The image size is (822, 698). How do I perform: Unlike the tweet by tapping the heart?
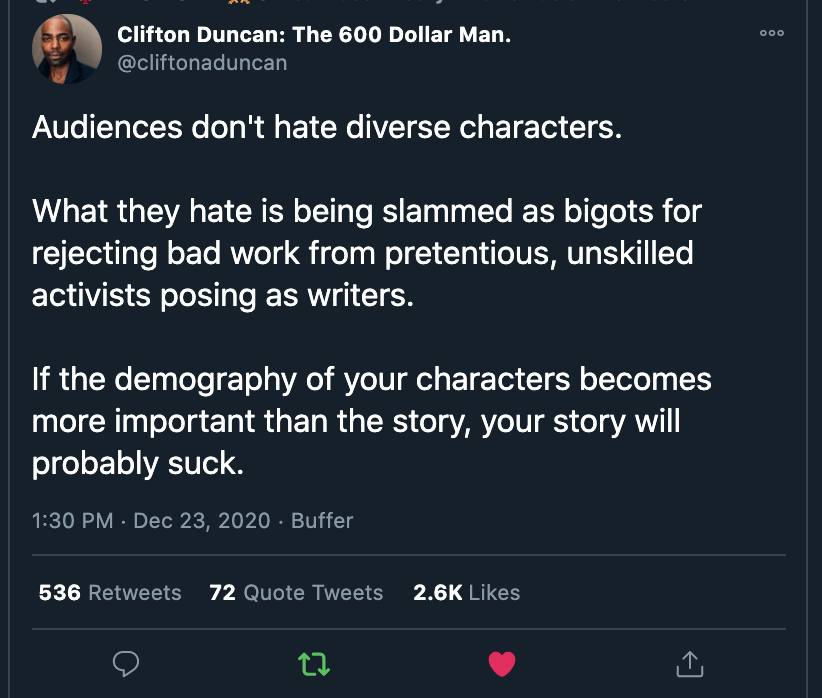(x=502, y=663)
